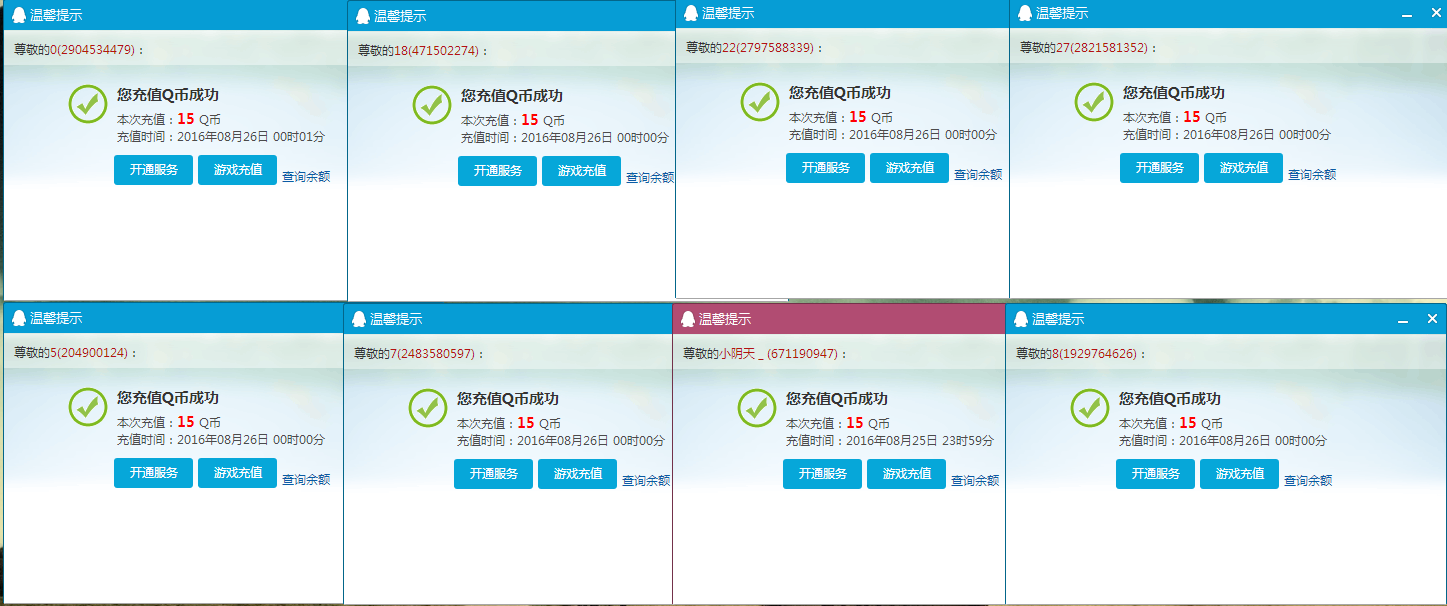The image size is (1447, 606).
Task: Click green success checkmark in 2821581352 window
Action: pos(1094,102)
